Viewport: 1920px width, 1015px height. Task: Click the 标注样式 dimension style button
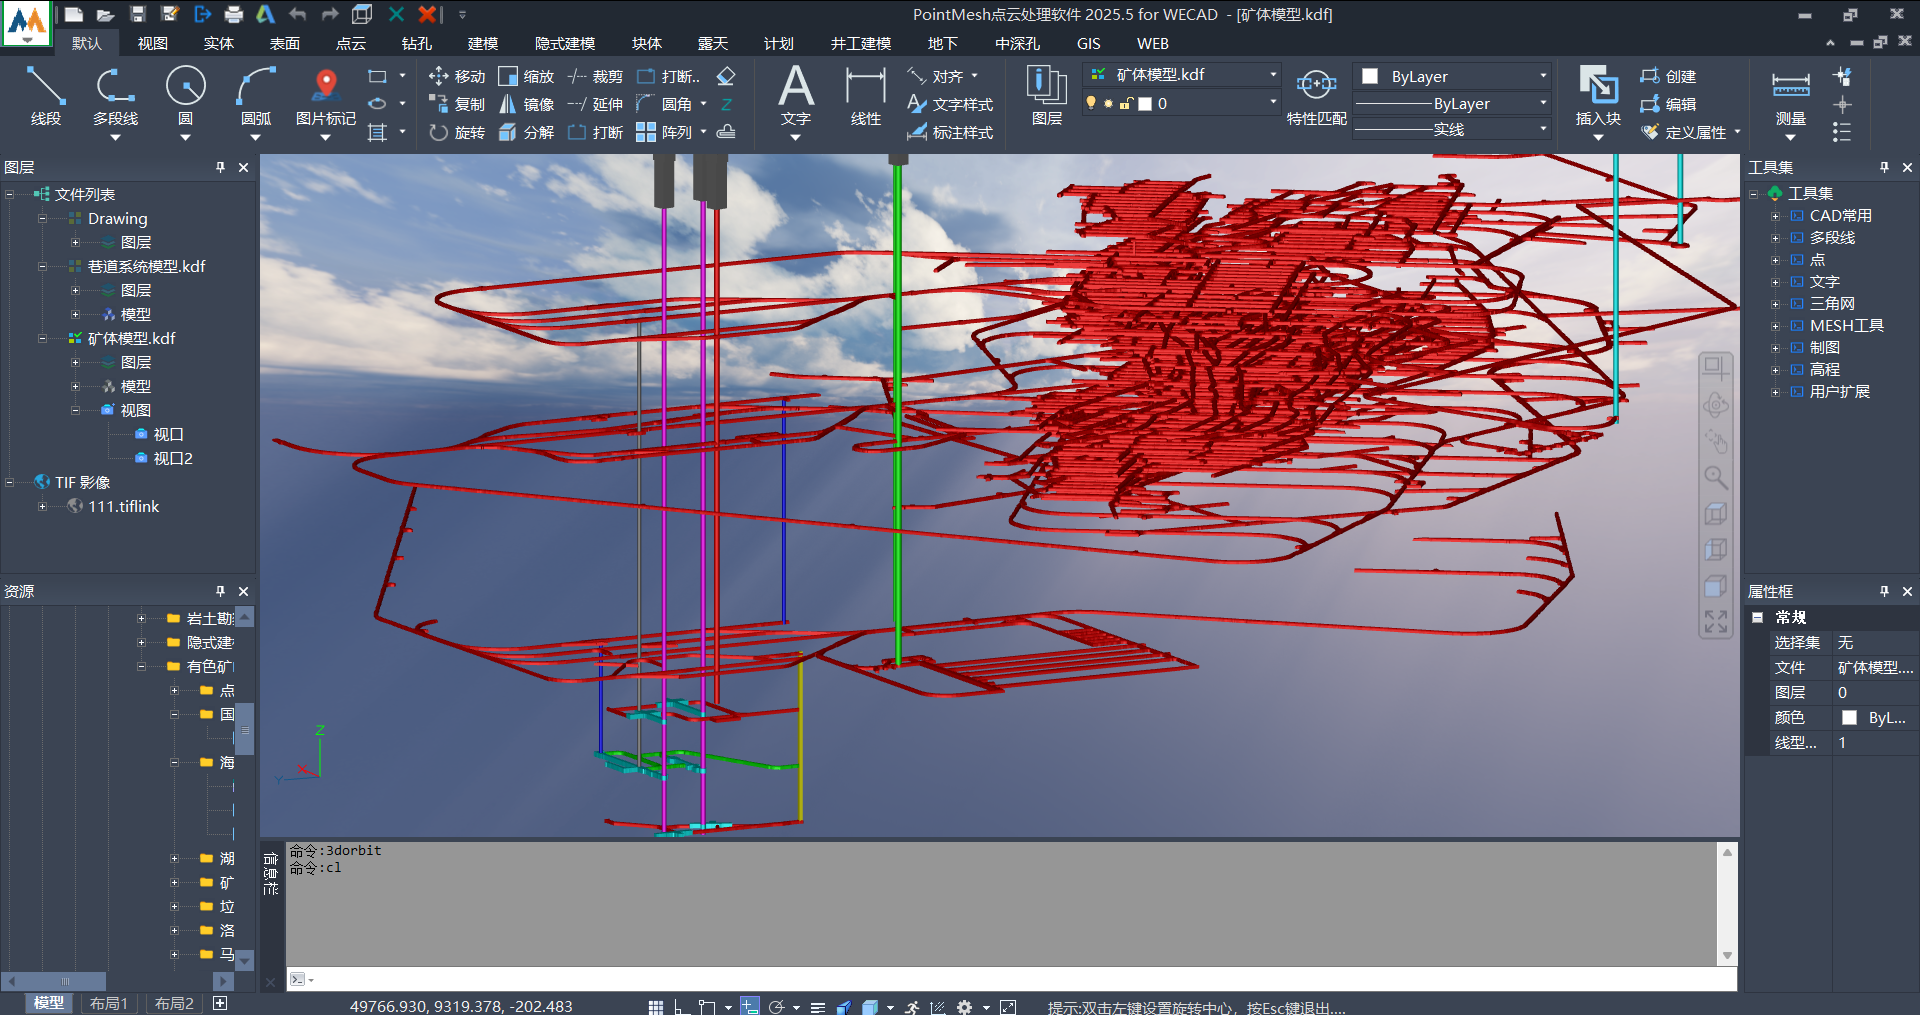tap(950, 132)
